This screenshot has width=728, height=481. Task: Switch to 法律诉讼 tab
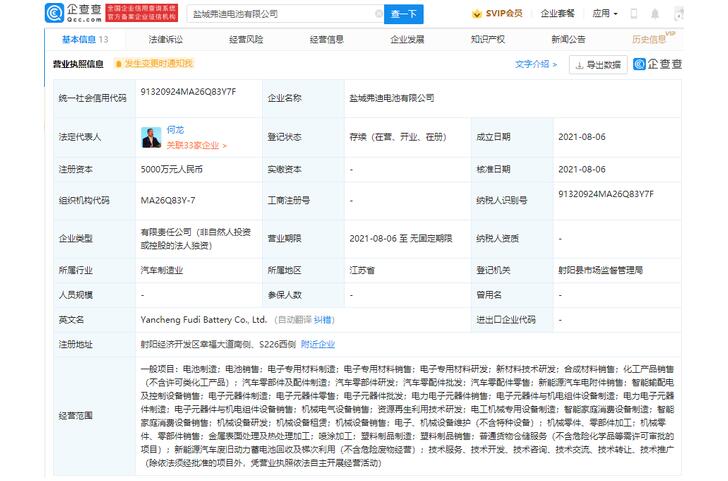point(165,39)
